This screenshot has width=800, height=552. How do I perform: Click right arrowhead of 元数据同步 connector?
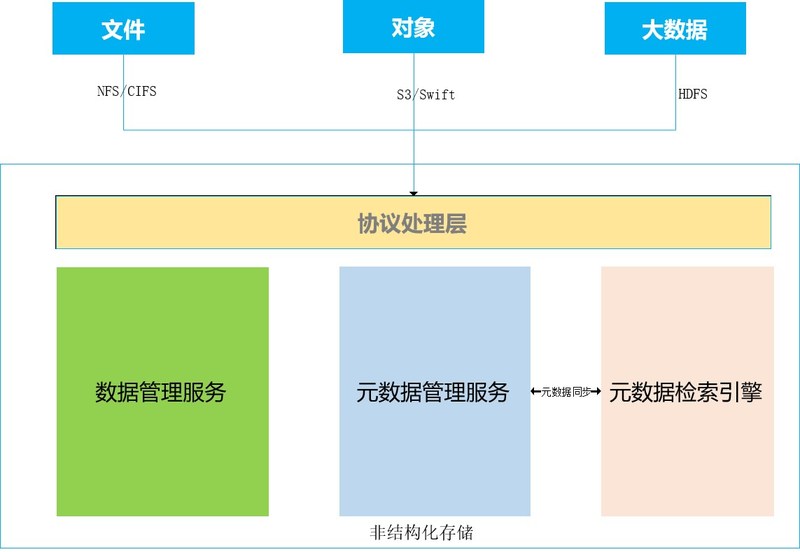[596, 393]
